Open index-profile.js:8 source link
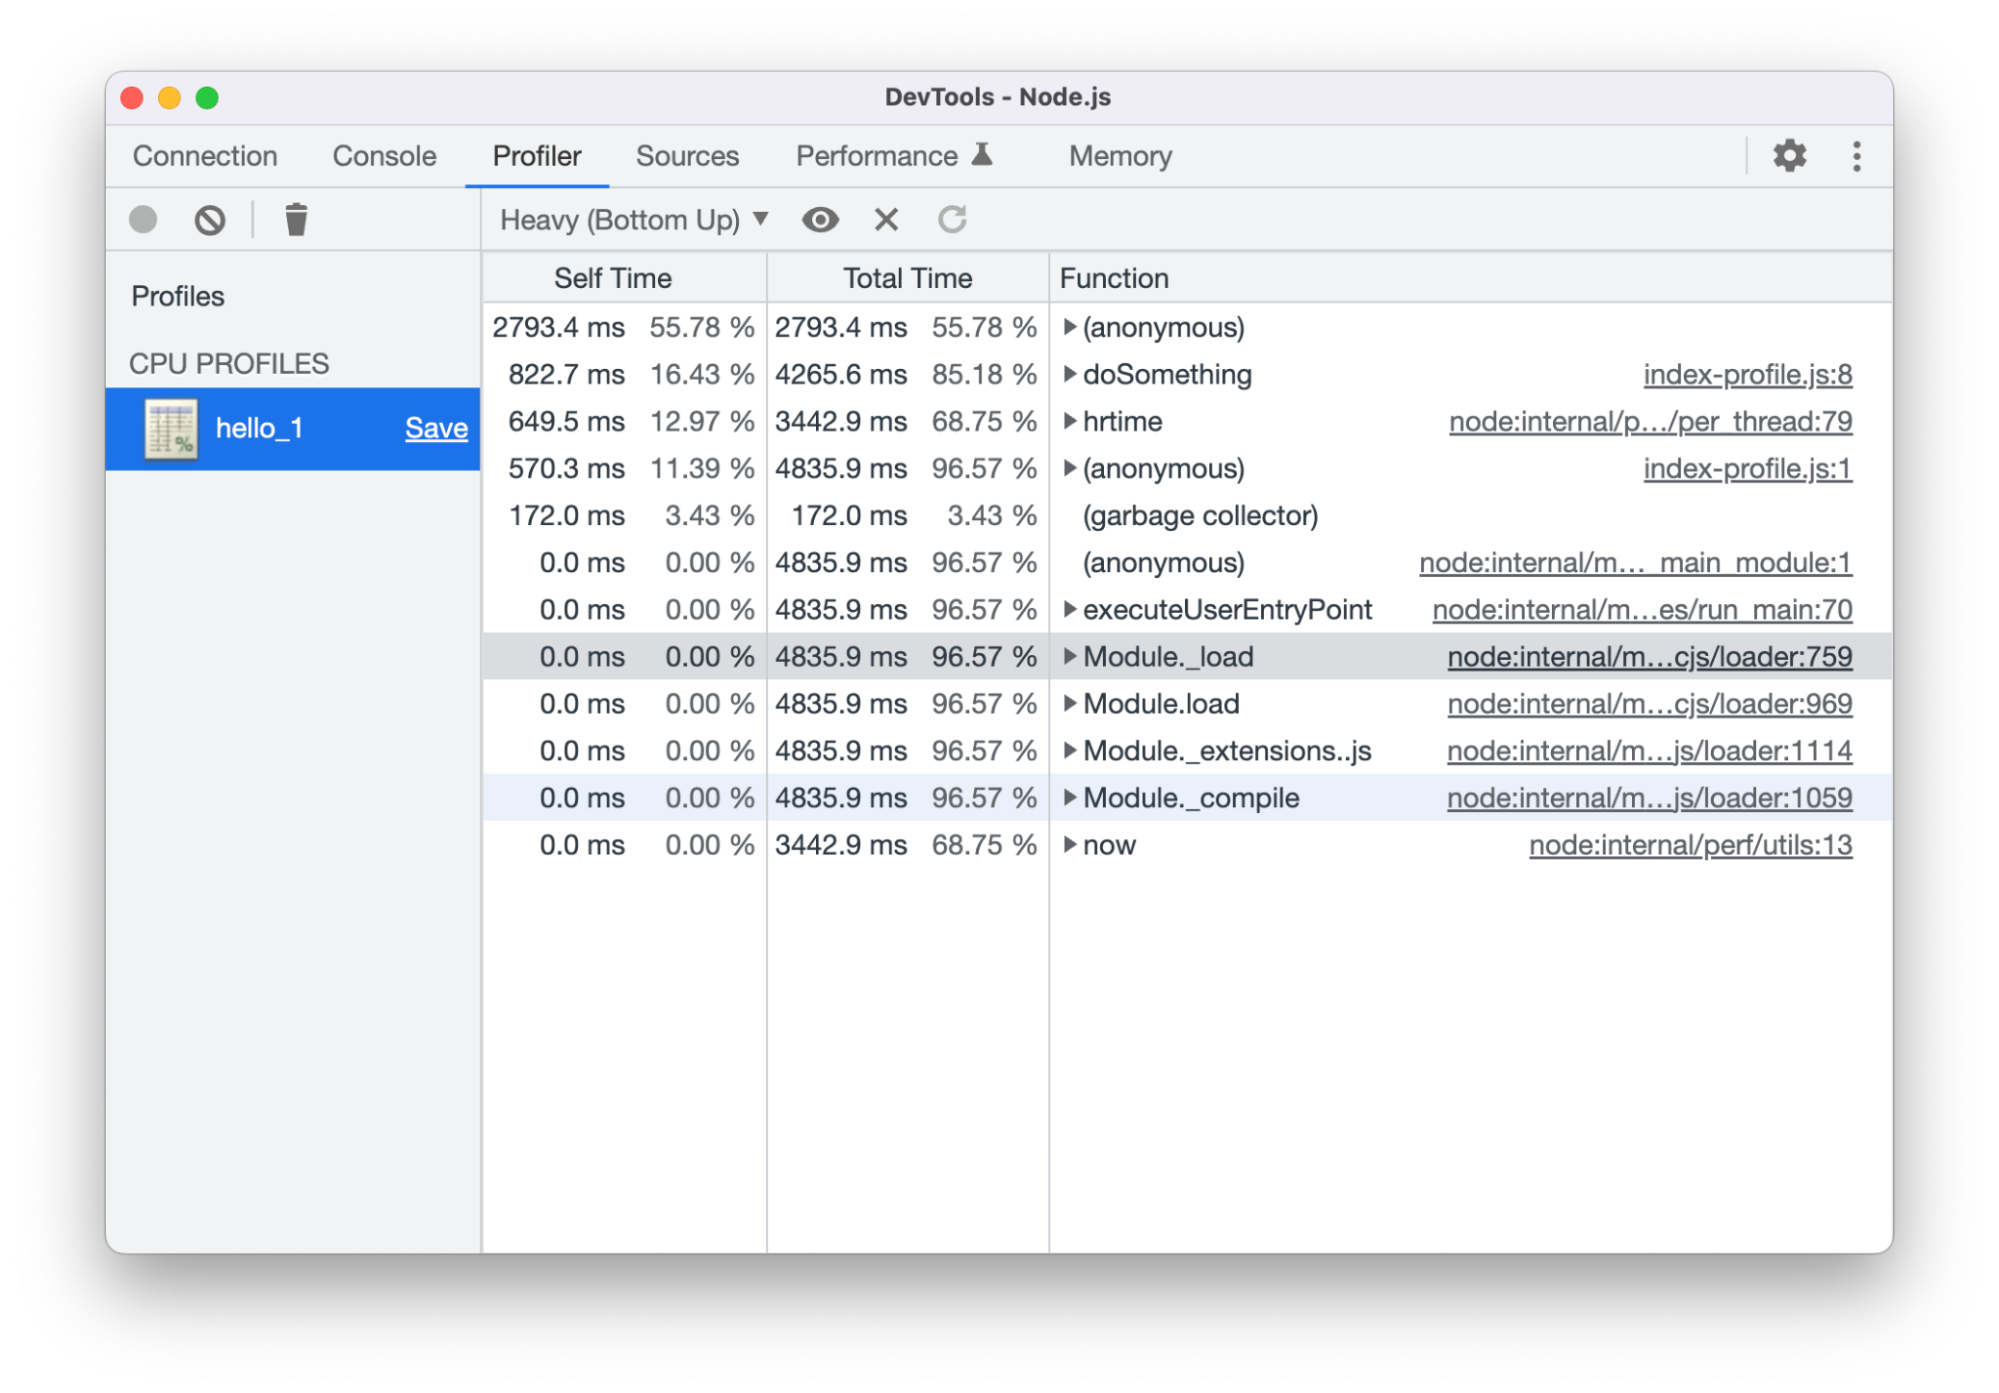 [1747, 374]
